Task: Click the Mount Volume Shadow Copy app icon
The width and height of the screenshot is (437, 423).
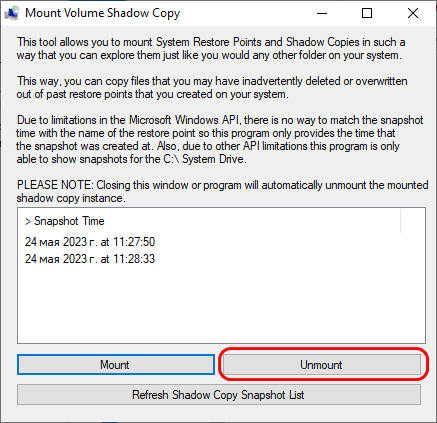Action: pyautogui.click(x=12, y=13)
